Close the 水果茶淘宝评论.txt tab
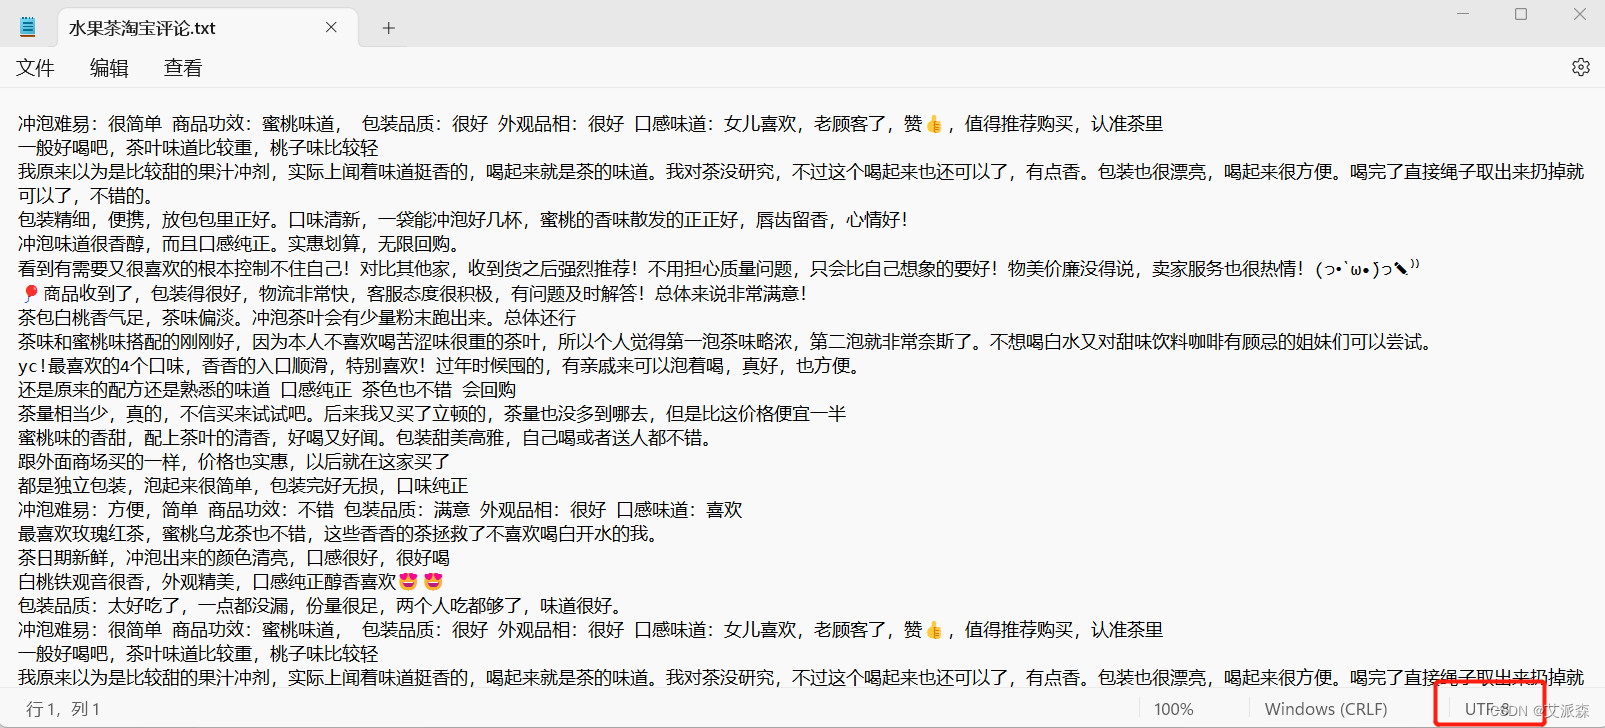Viewport: 1605px width, 728px height. click(331, 28)
